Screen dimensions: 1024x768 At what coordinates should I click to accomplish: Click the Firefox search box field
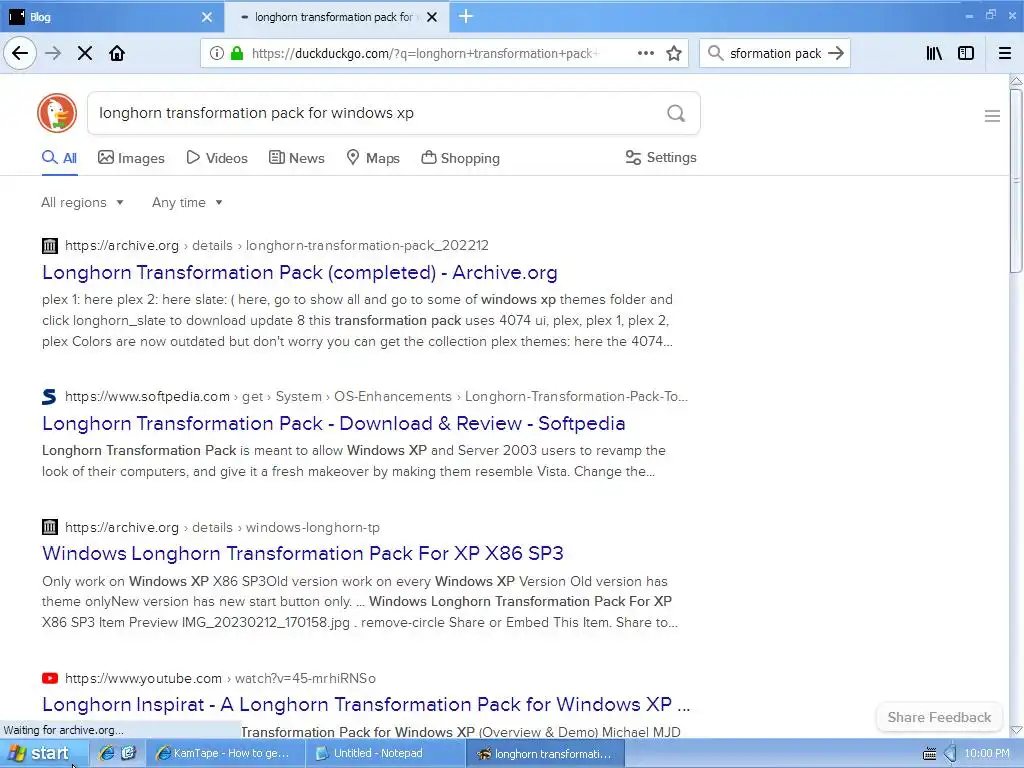coord(774,53)
